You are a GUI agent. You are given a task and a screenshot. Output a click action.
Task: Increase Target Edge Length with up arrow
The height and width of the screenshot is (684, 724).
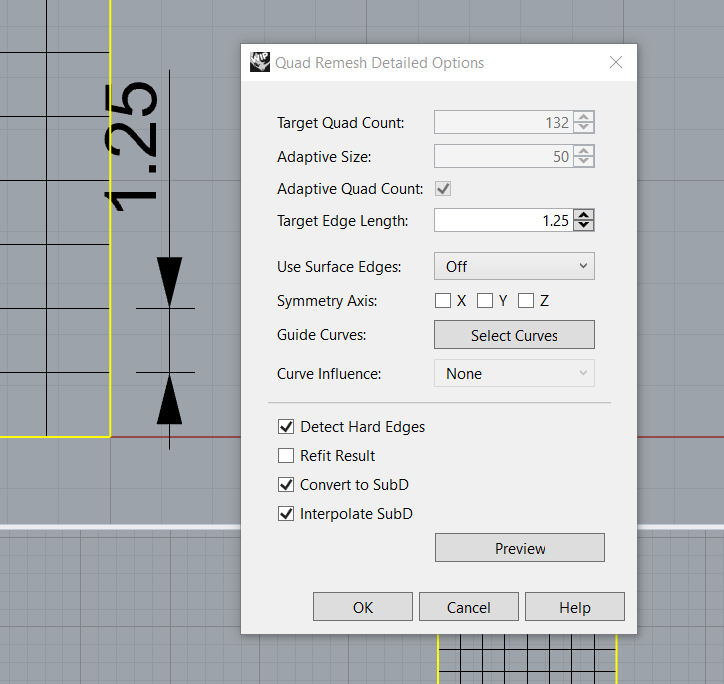point(584,215)
